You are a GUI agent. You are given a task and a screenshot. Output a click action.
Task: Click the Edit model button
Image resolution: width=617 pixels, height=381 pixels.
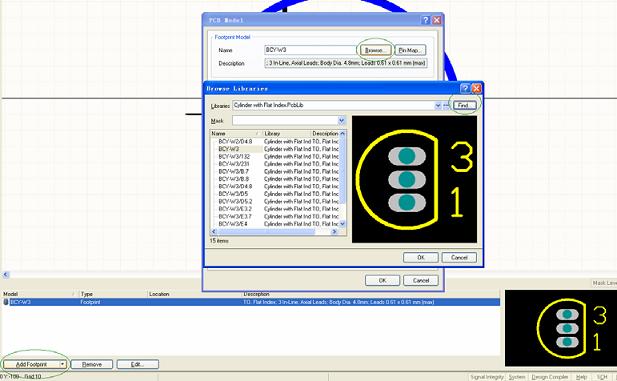[x=138, y=364]
